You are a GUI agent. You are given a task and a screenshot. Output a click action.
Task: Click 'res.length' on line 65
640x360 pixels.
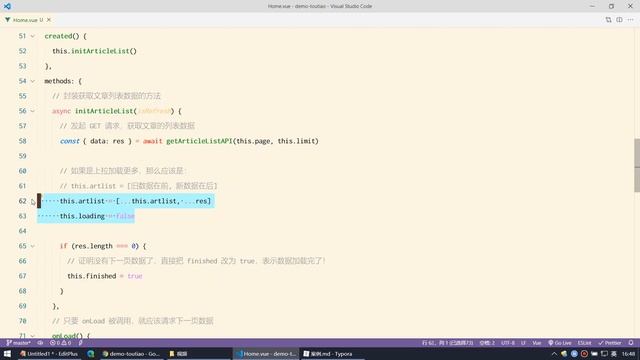tap(93, 246)
